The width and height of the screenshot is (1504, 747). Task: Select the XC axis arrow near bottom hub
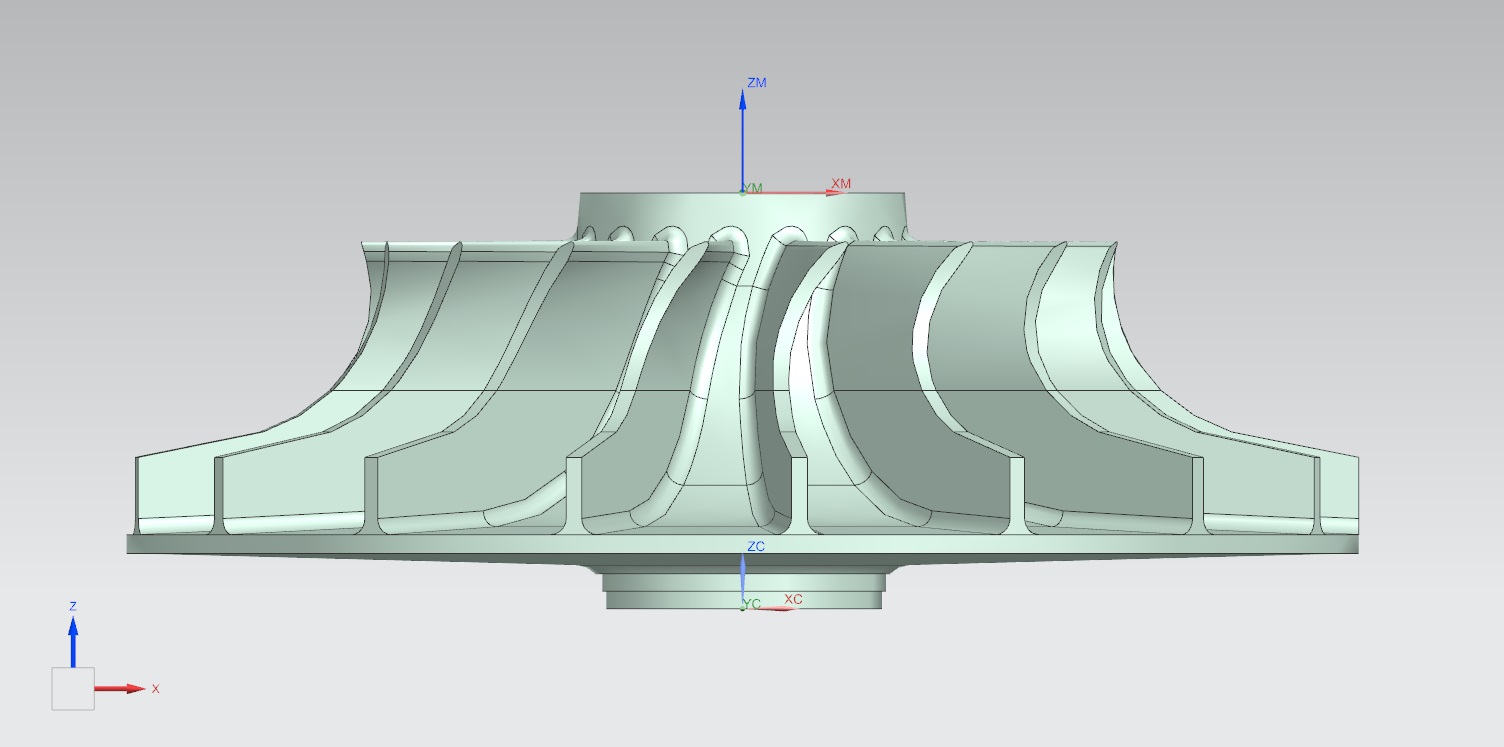771,608
